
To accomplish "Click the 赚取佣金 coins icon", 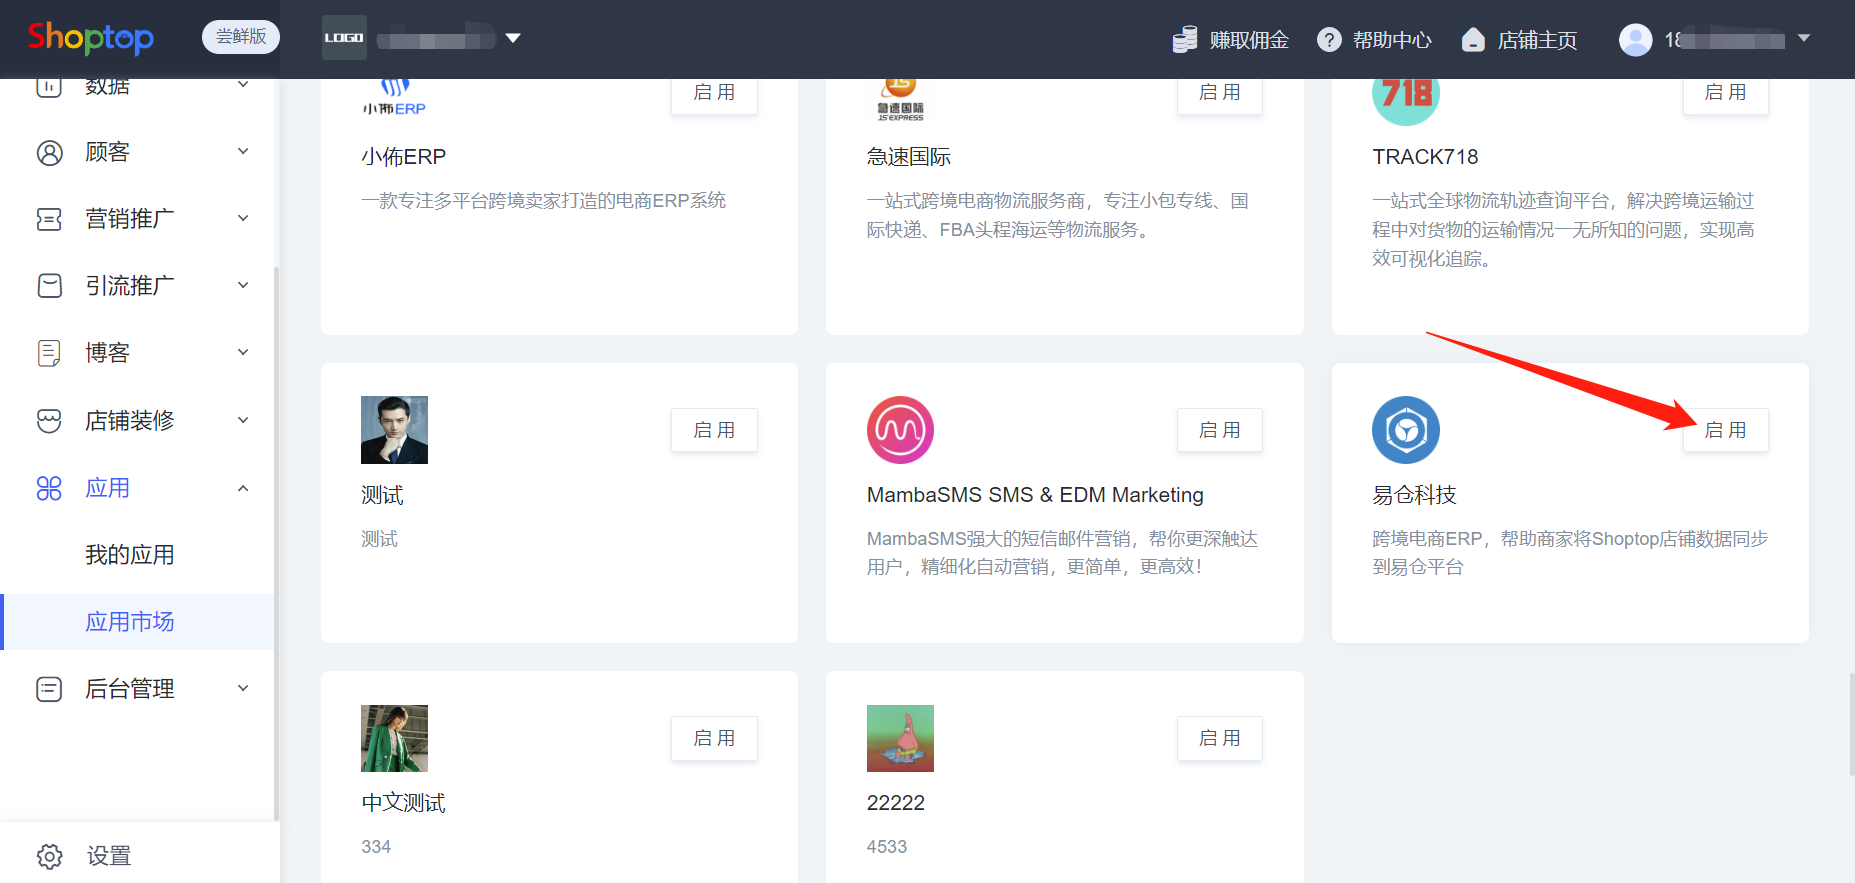I will click(x=1185, y=40).
